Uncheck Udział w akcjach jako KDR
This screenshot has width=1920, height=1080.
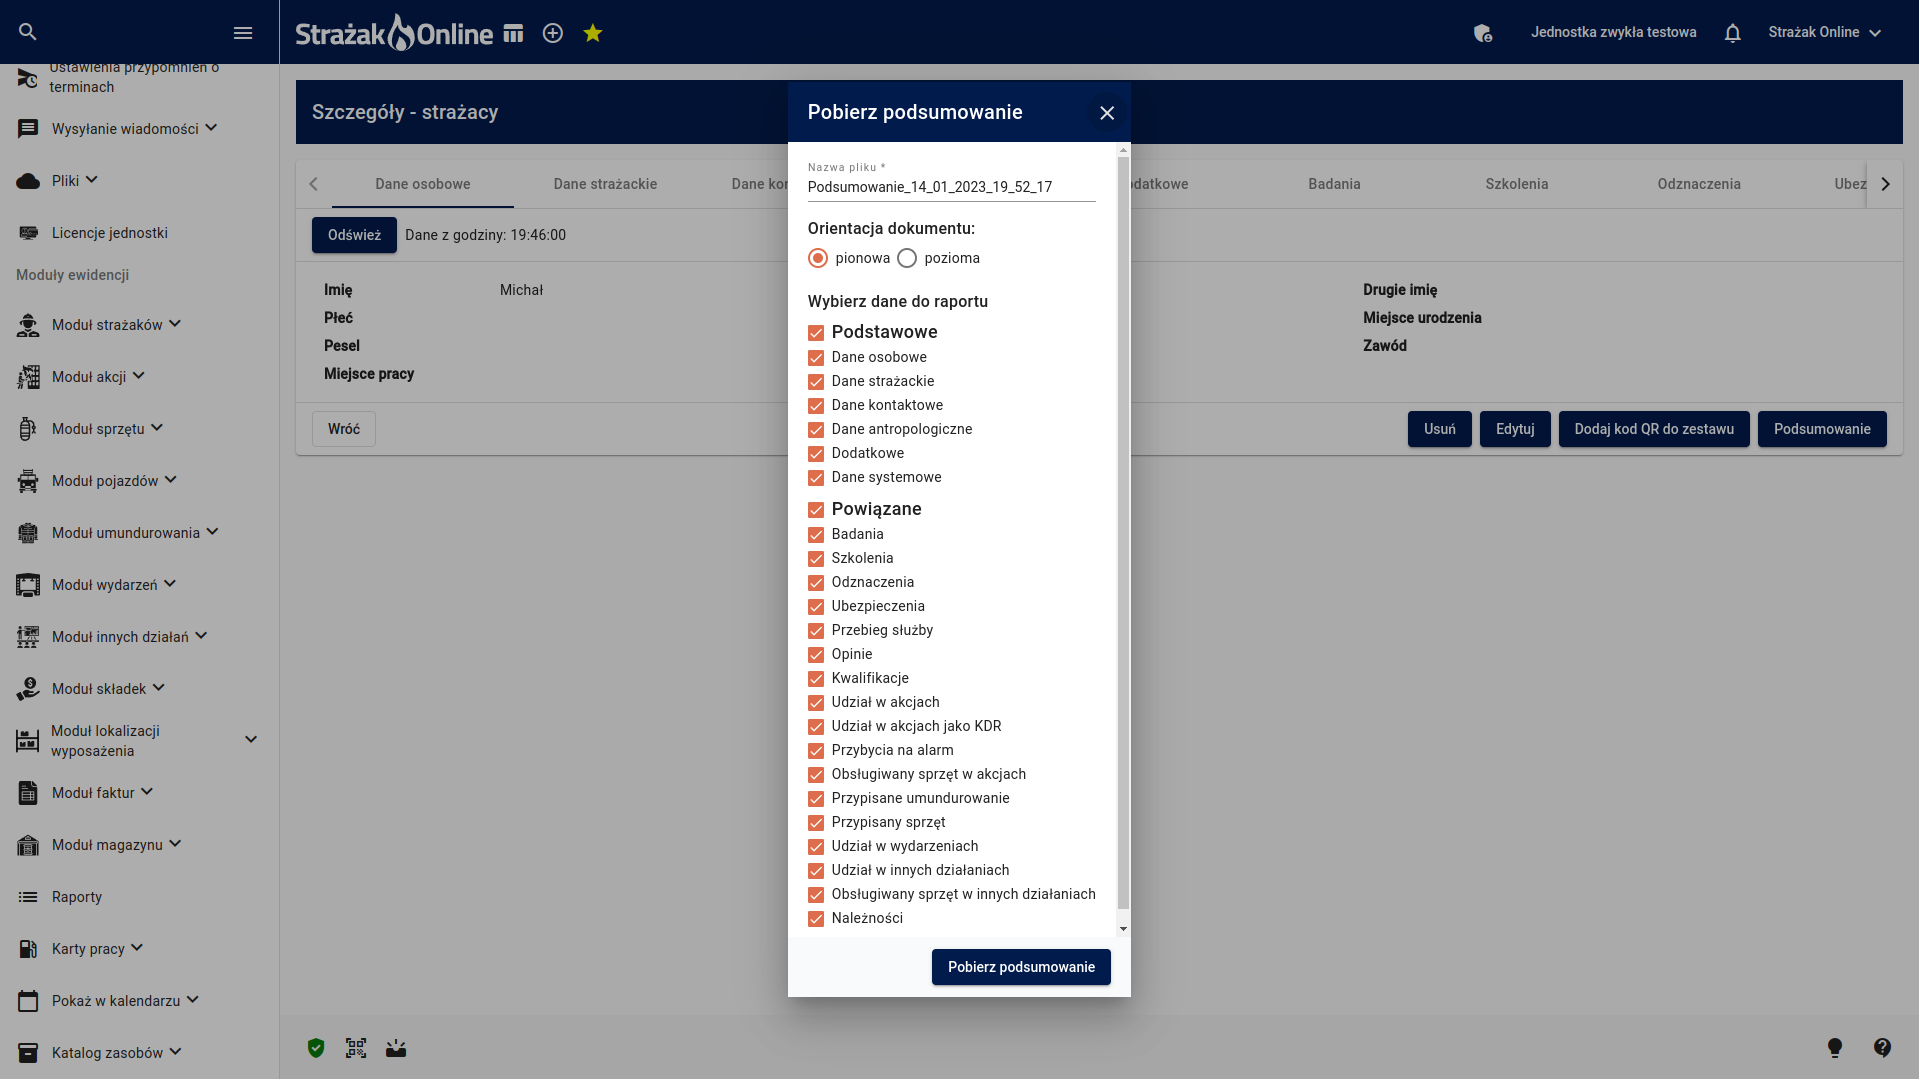pos(816,726)
